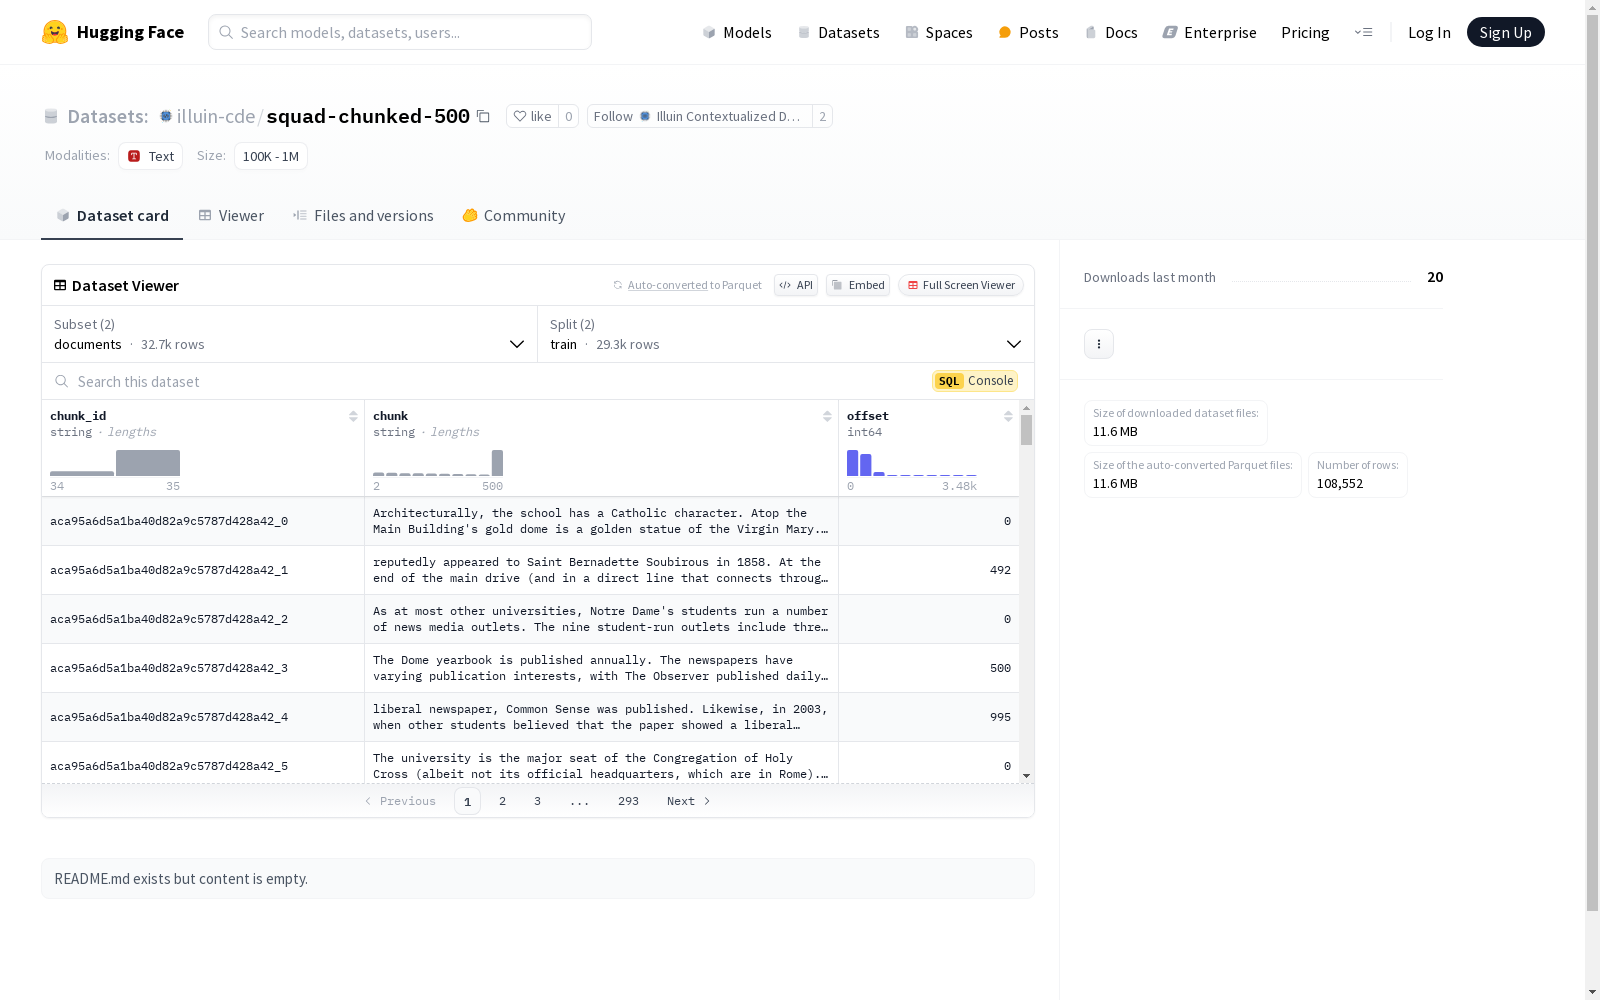1600x1000 pixels.
Task: Copy dataset name with the copy icon
Action: [483, 117]
